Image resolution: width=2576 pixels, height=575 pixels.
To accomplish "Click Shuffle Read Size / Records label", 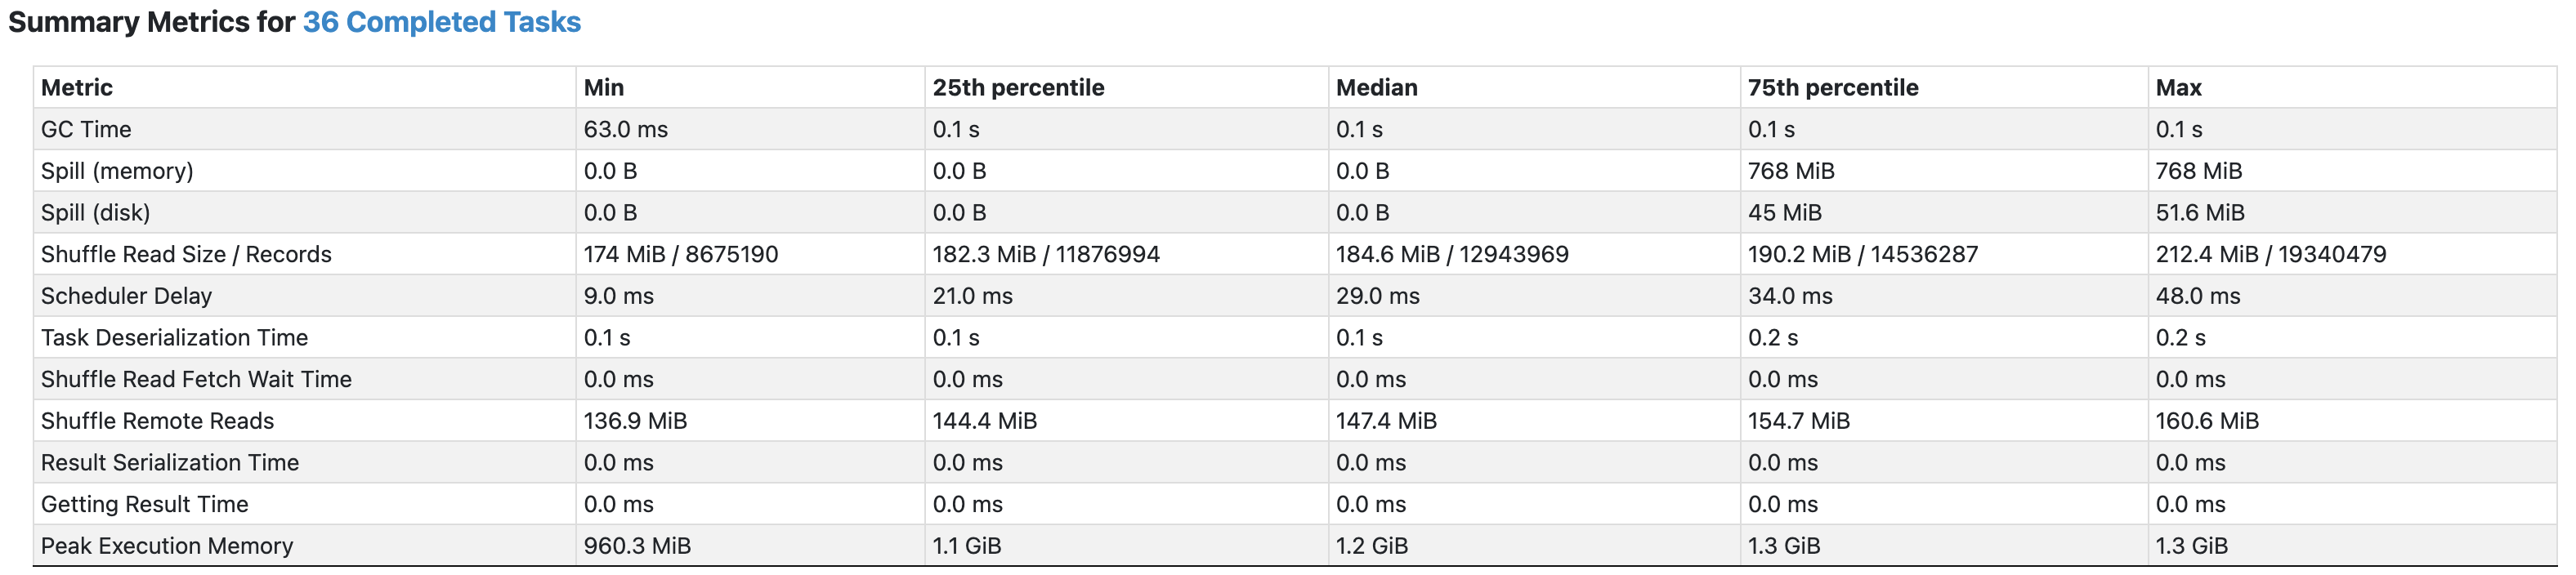I will click(186, 254).
